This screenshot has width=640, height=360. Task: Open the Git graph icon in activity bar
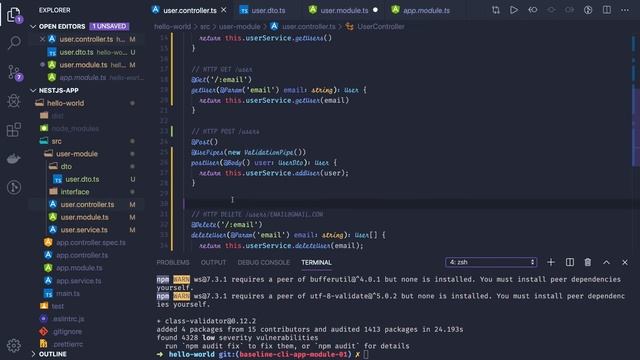14,187
